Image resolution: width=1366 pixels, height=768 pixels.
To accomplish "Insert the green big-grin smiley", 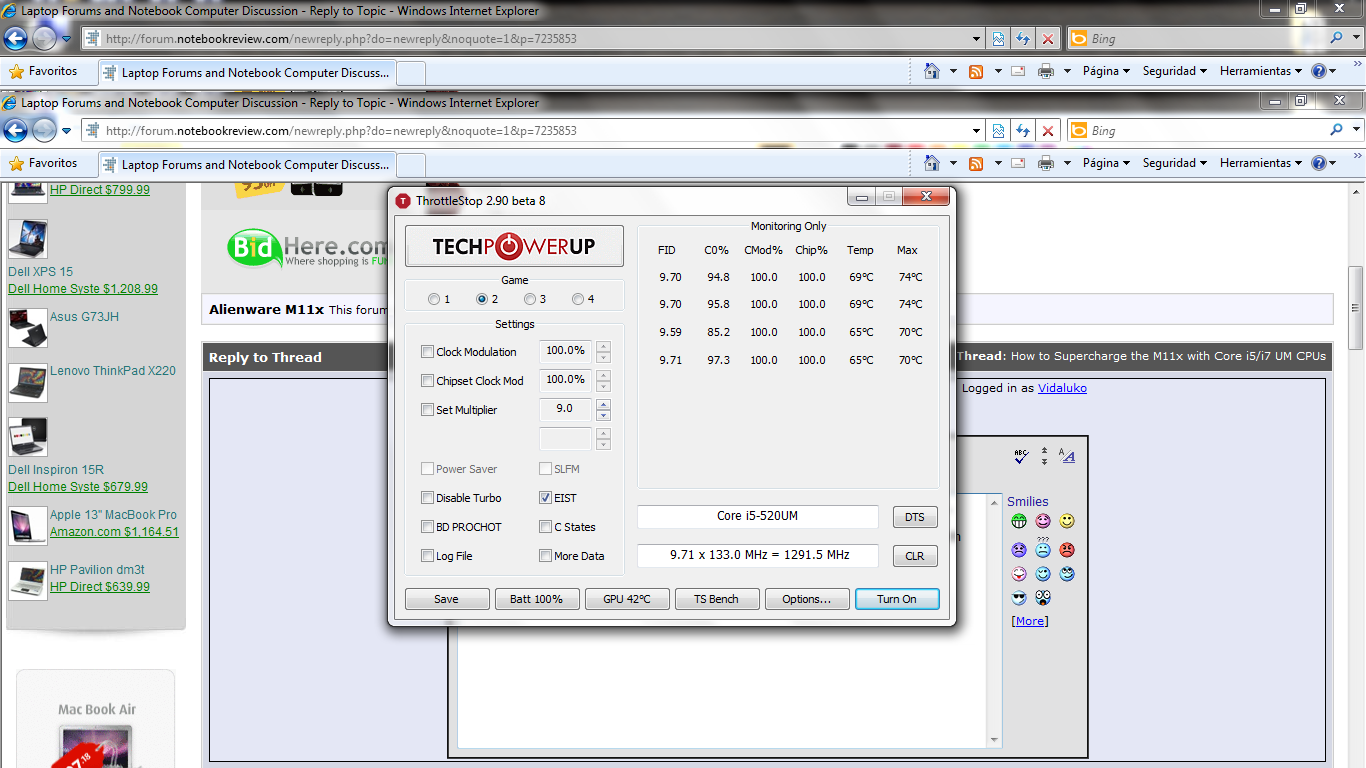I will pos(1019,521).
